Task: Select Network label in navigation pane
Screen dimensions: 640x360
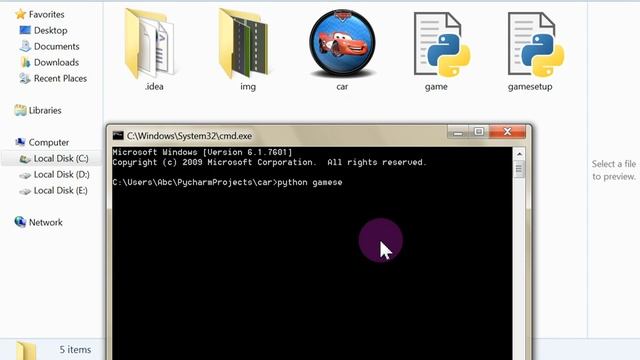Action: (46, 222)
